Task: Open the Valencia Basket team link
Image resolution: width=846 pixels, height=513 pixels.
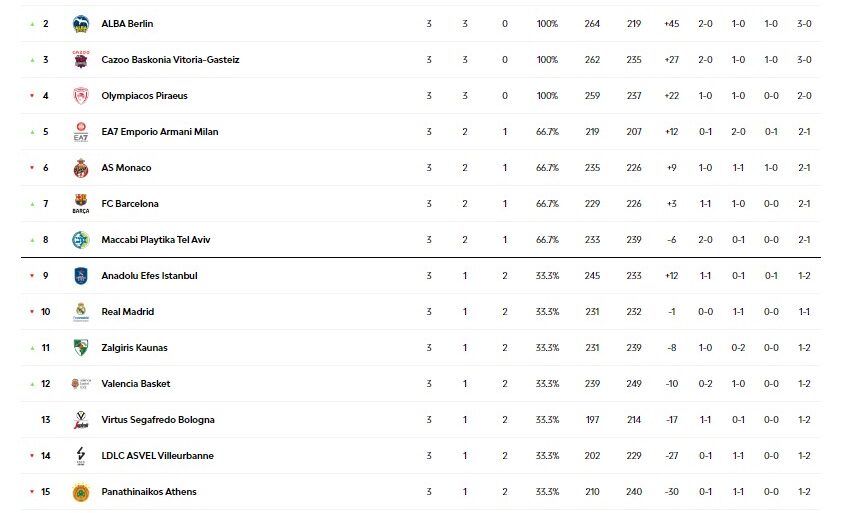Action: tap(136, 384)
